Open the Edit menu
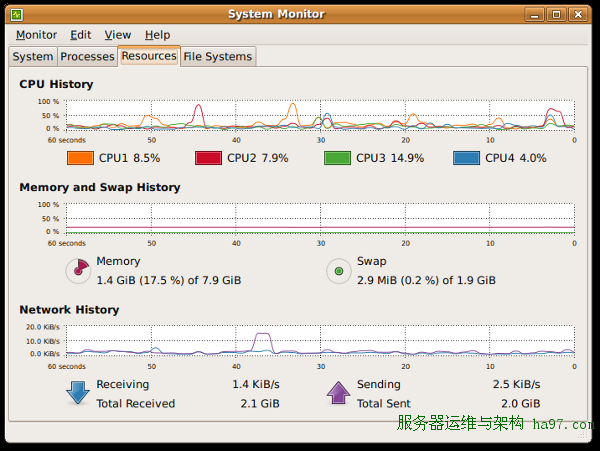 point(80,35)
